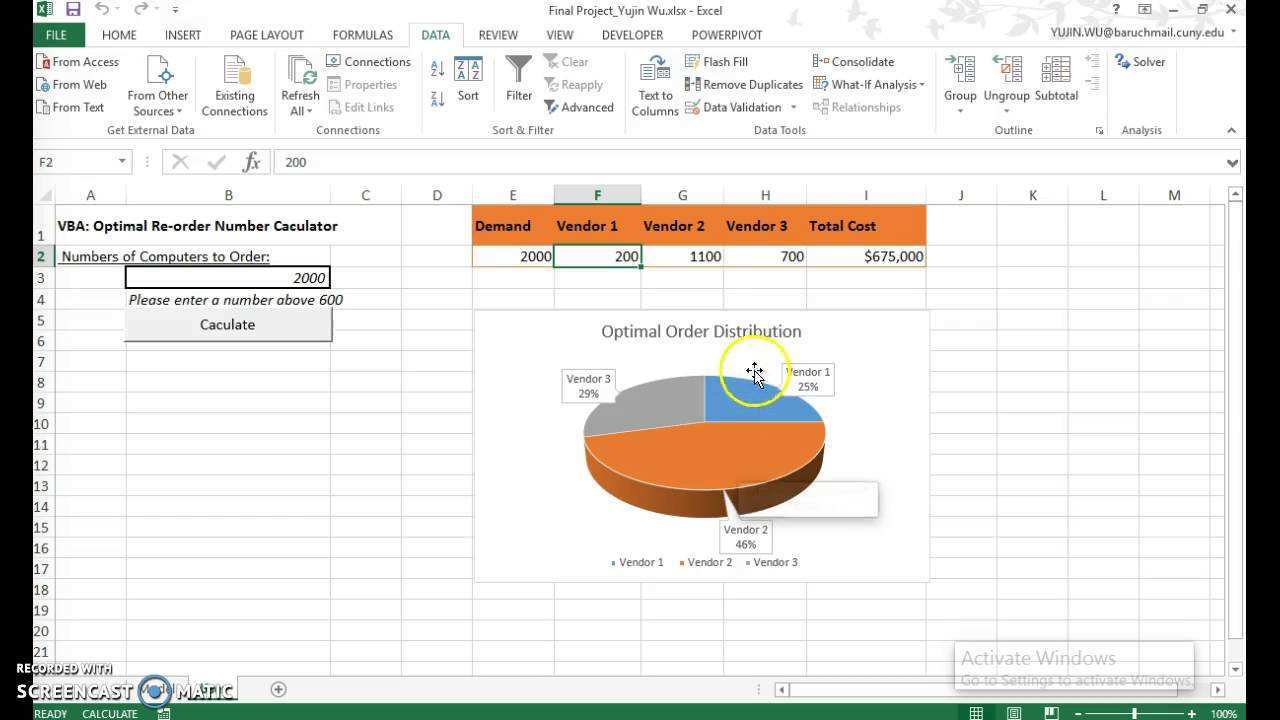Click the Insert Function fx icon
The image size is (1280, 720).
point(252,162)
